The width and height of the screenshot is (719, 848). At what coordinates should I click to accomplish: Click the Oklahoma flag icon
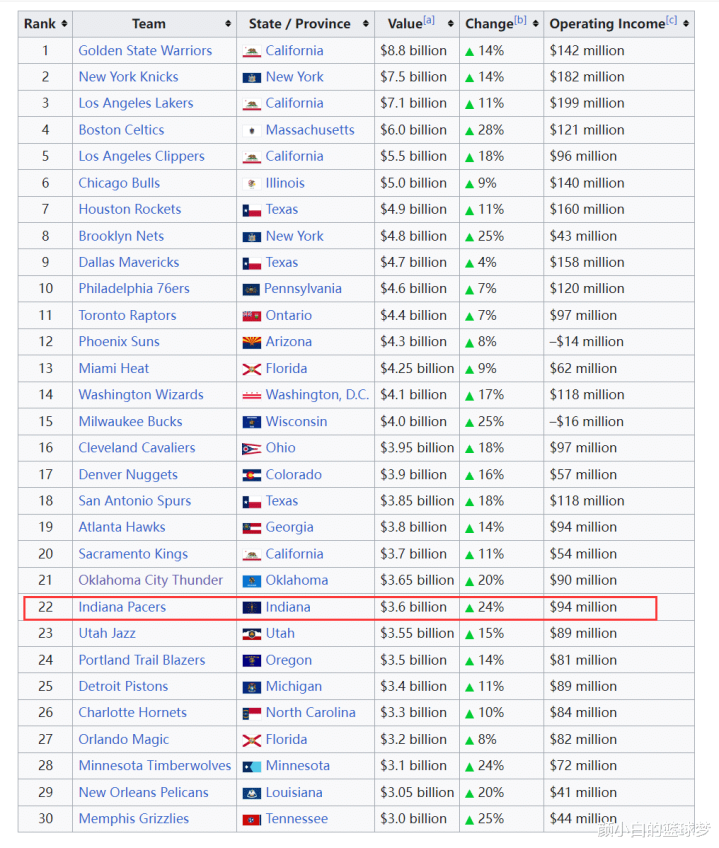coord(252,581)
